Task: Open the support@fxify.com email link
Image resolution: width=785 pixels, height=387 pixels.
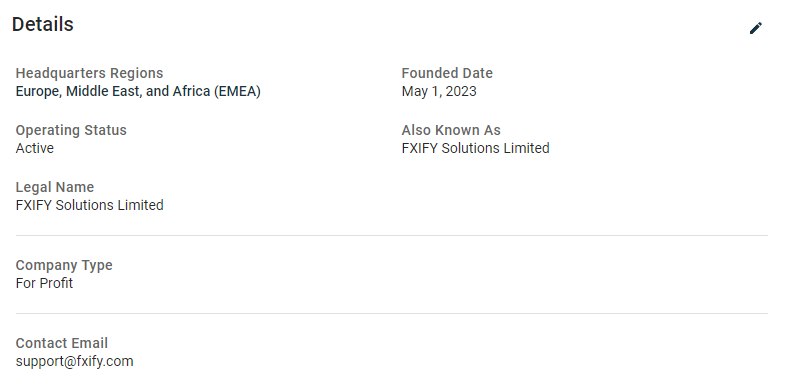Action: click(x=75, y=361)
